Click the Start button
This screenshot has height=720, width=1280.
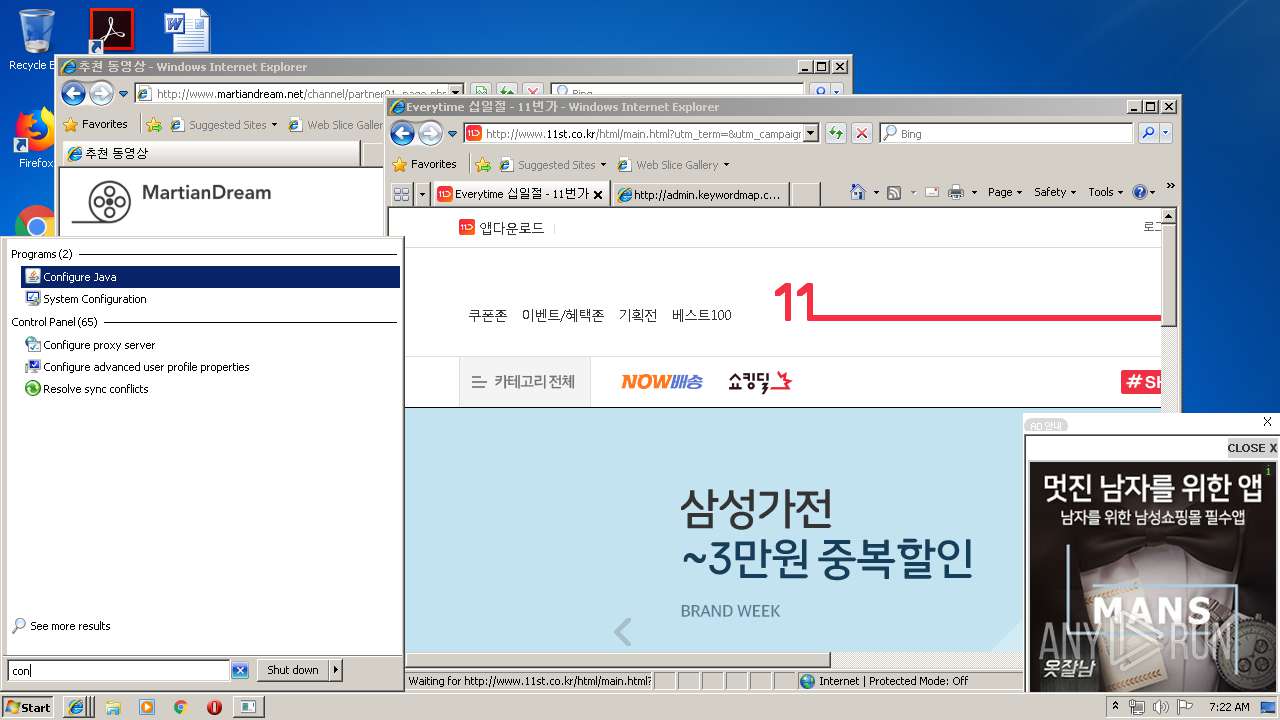click(28, 707)
